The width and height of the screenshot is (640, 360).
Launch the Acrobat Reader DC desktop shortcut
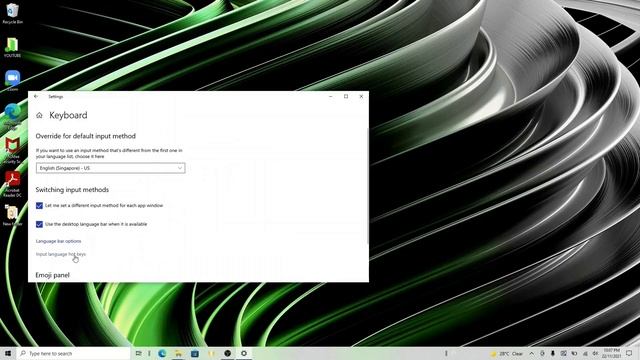tap(12, 184)
